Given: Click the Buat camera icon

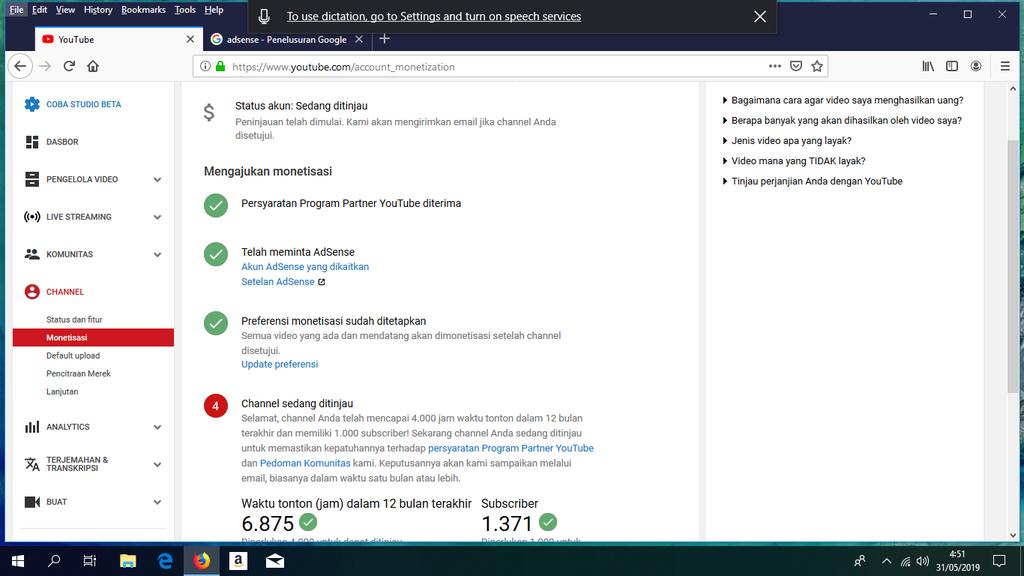Looking at the screenshot, I should 31,502.
